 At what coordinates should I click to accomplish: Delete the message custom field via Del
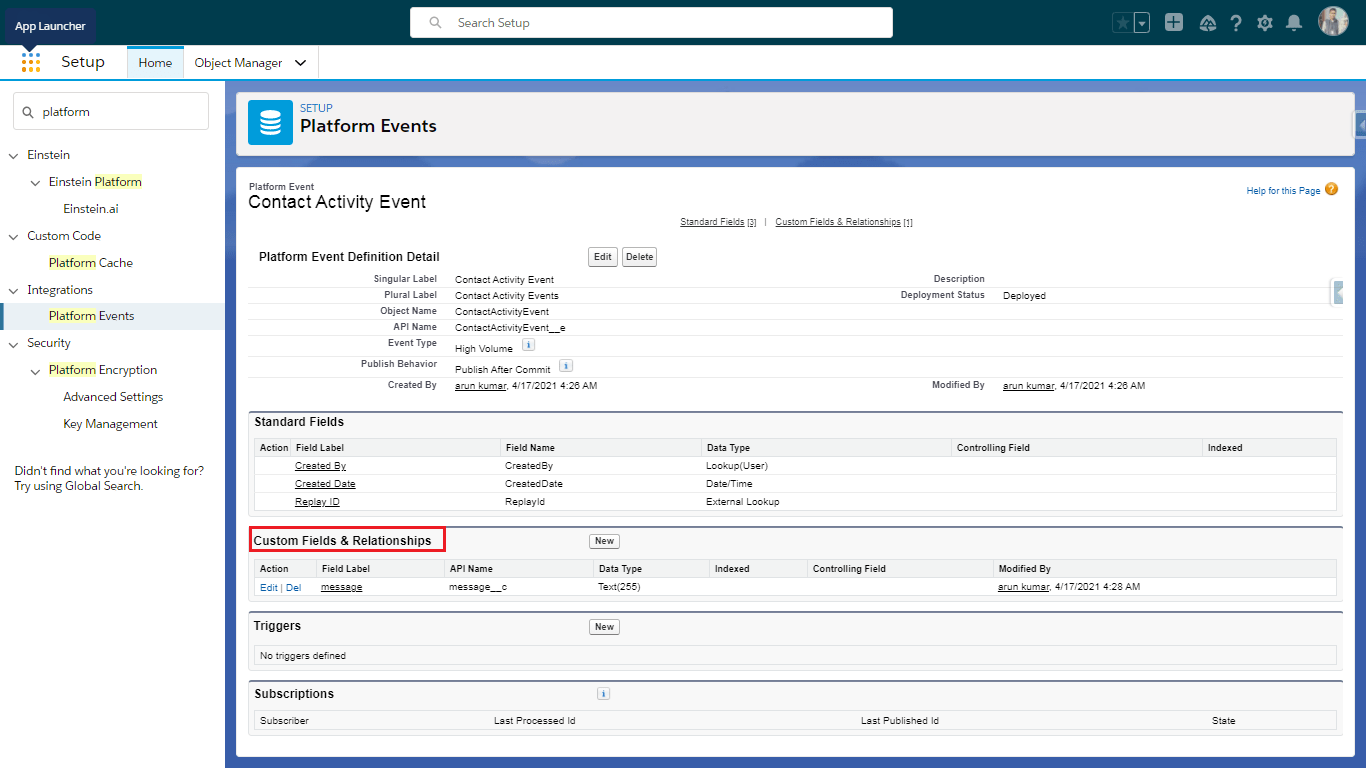coord(293,588)
